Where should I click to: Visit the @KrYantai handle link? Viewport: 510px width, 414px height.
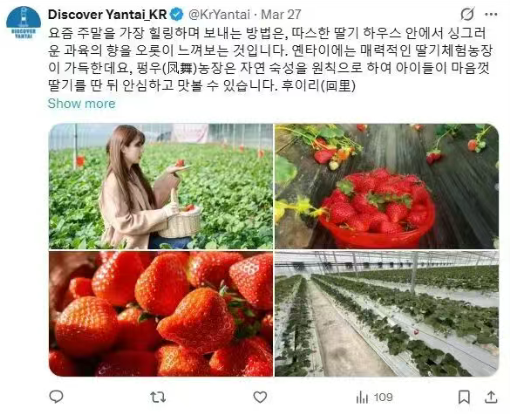pyautogui.click(x=219, y=14)
